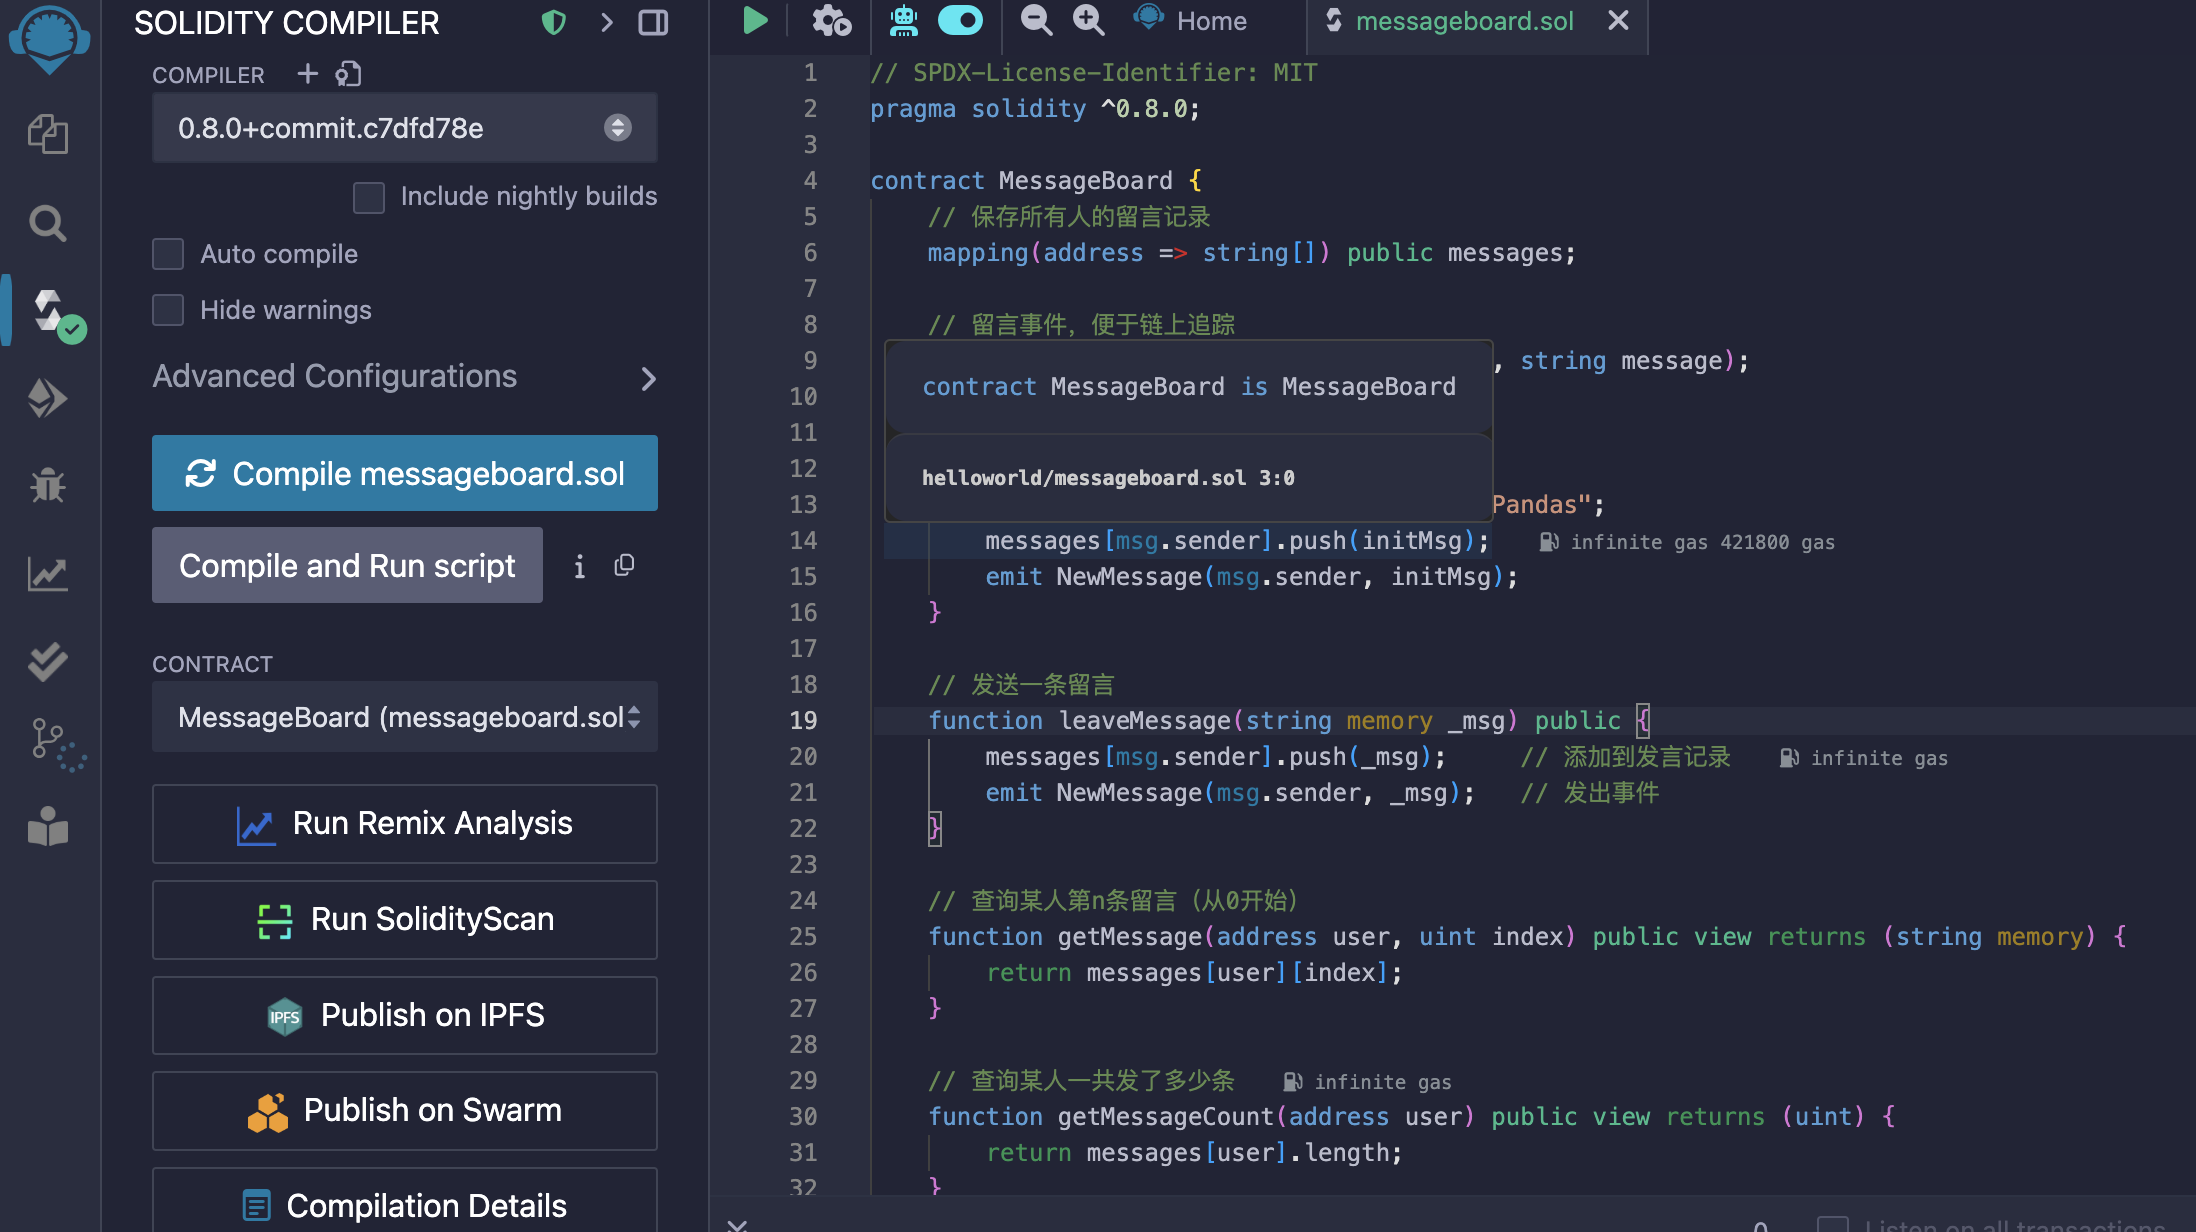Click Publish on IPFS button
The width and height of the screenshot is (2196, 1232).
click(x=405, y=1016)
